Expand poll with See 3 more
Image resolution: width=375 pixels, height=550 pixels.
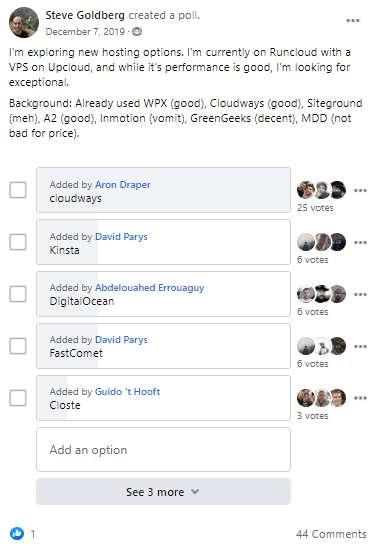163,492
